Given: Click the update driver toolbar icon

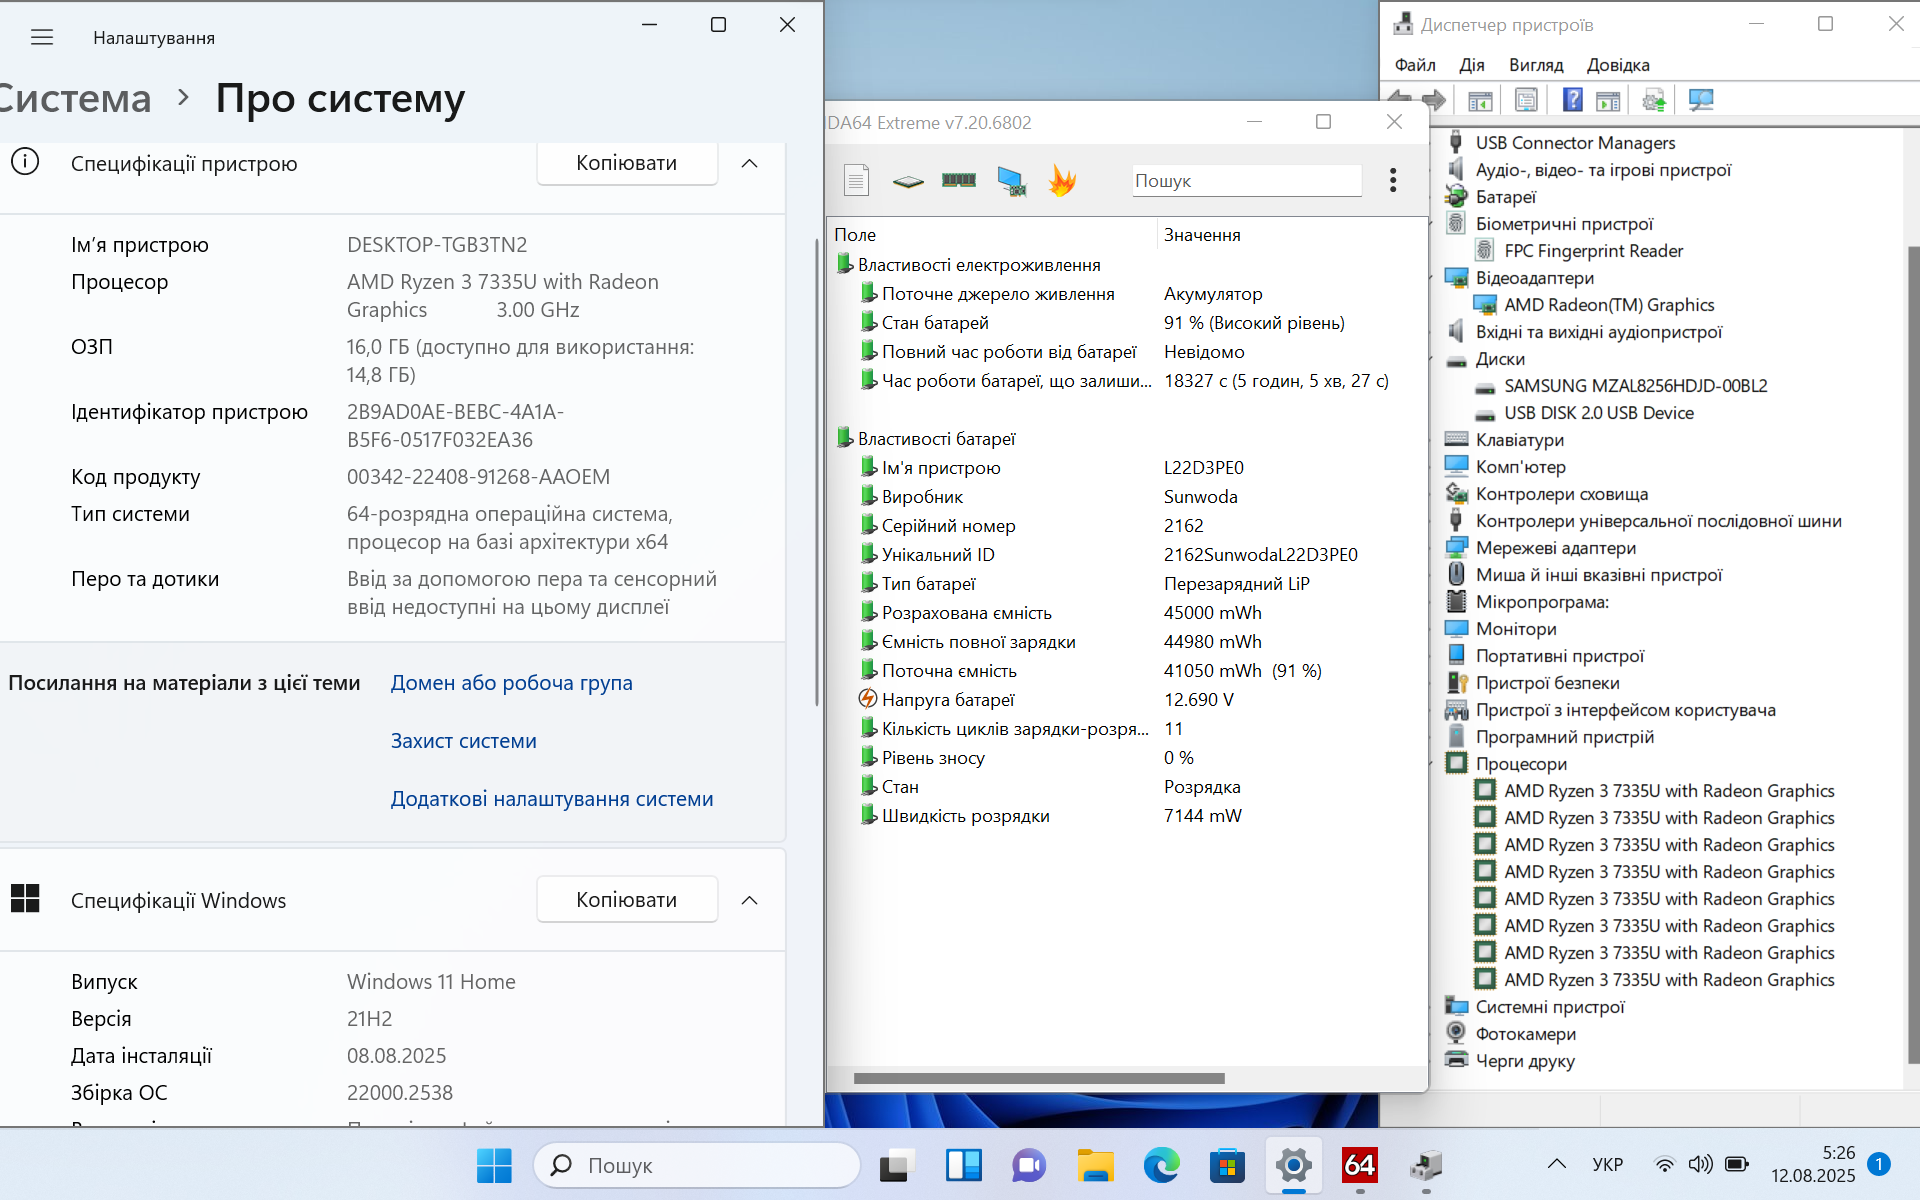Looking at the screenshot, I should click(1654, 100).
